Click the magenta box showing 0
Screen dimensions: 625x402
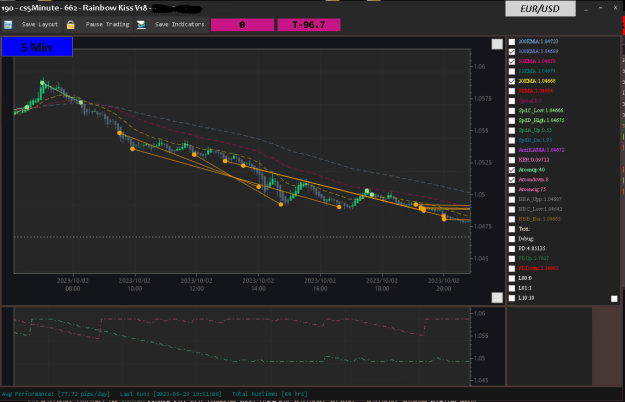(x=242, y=25)
